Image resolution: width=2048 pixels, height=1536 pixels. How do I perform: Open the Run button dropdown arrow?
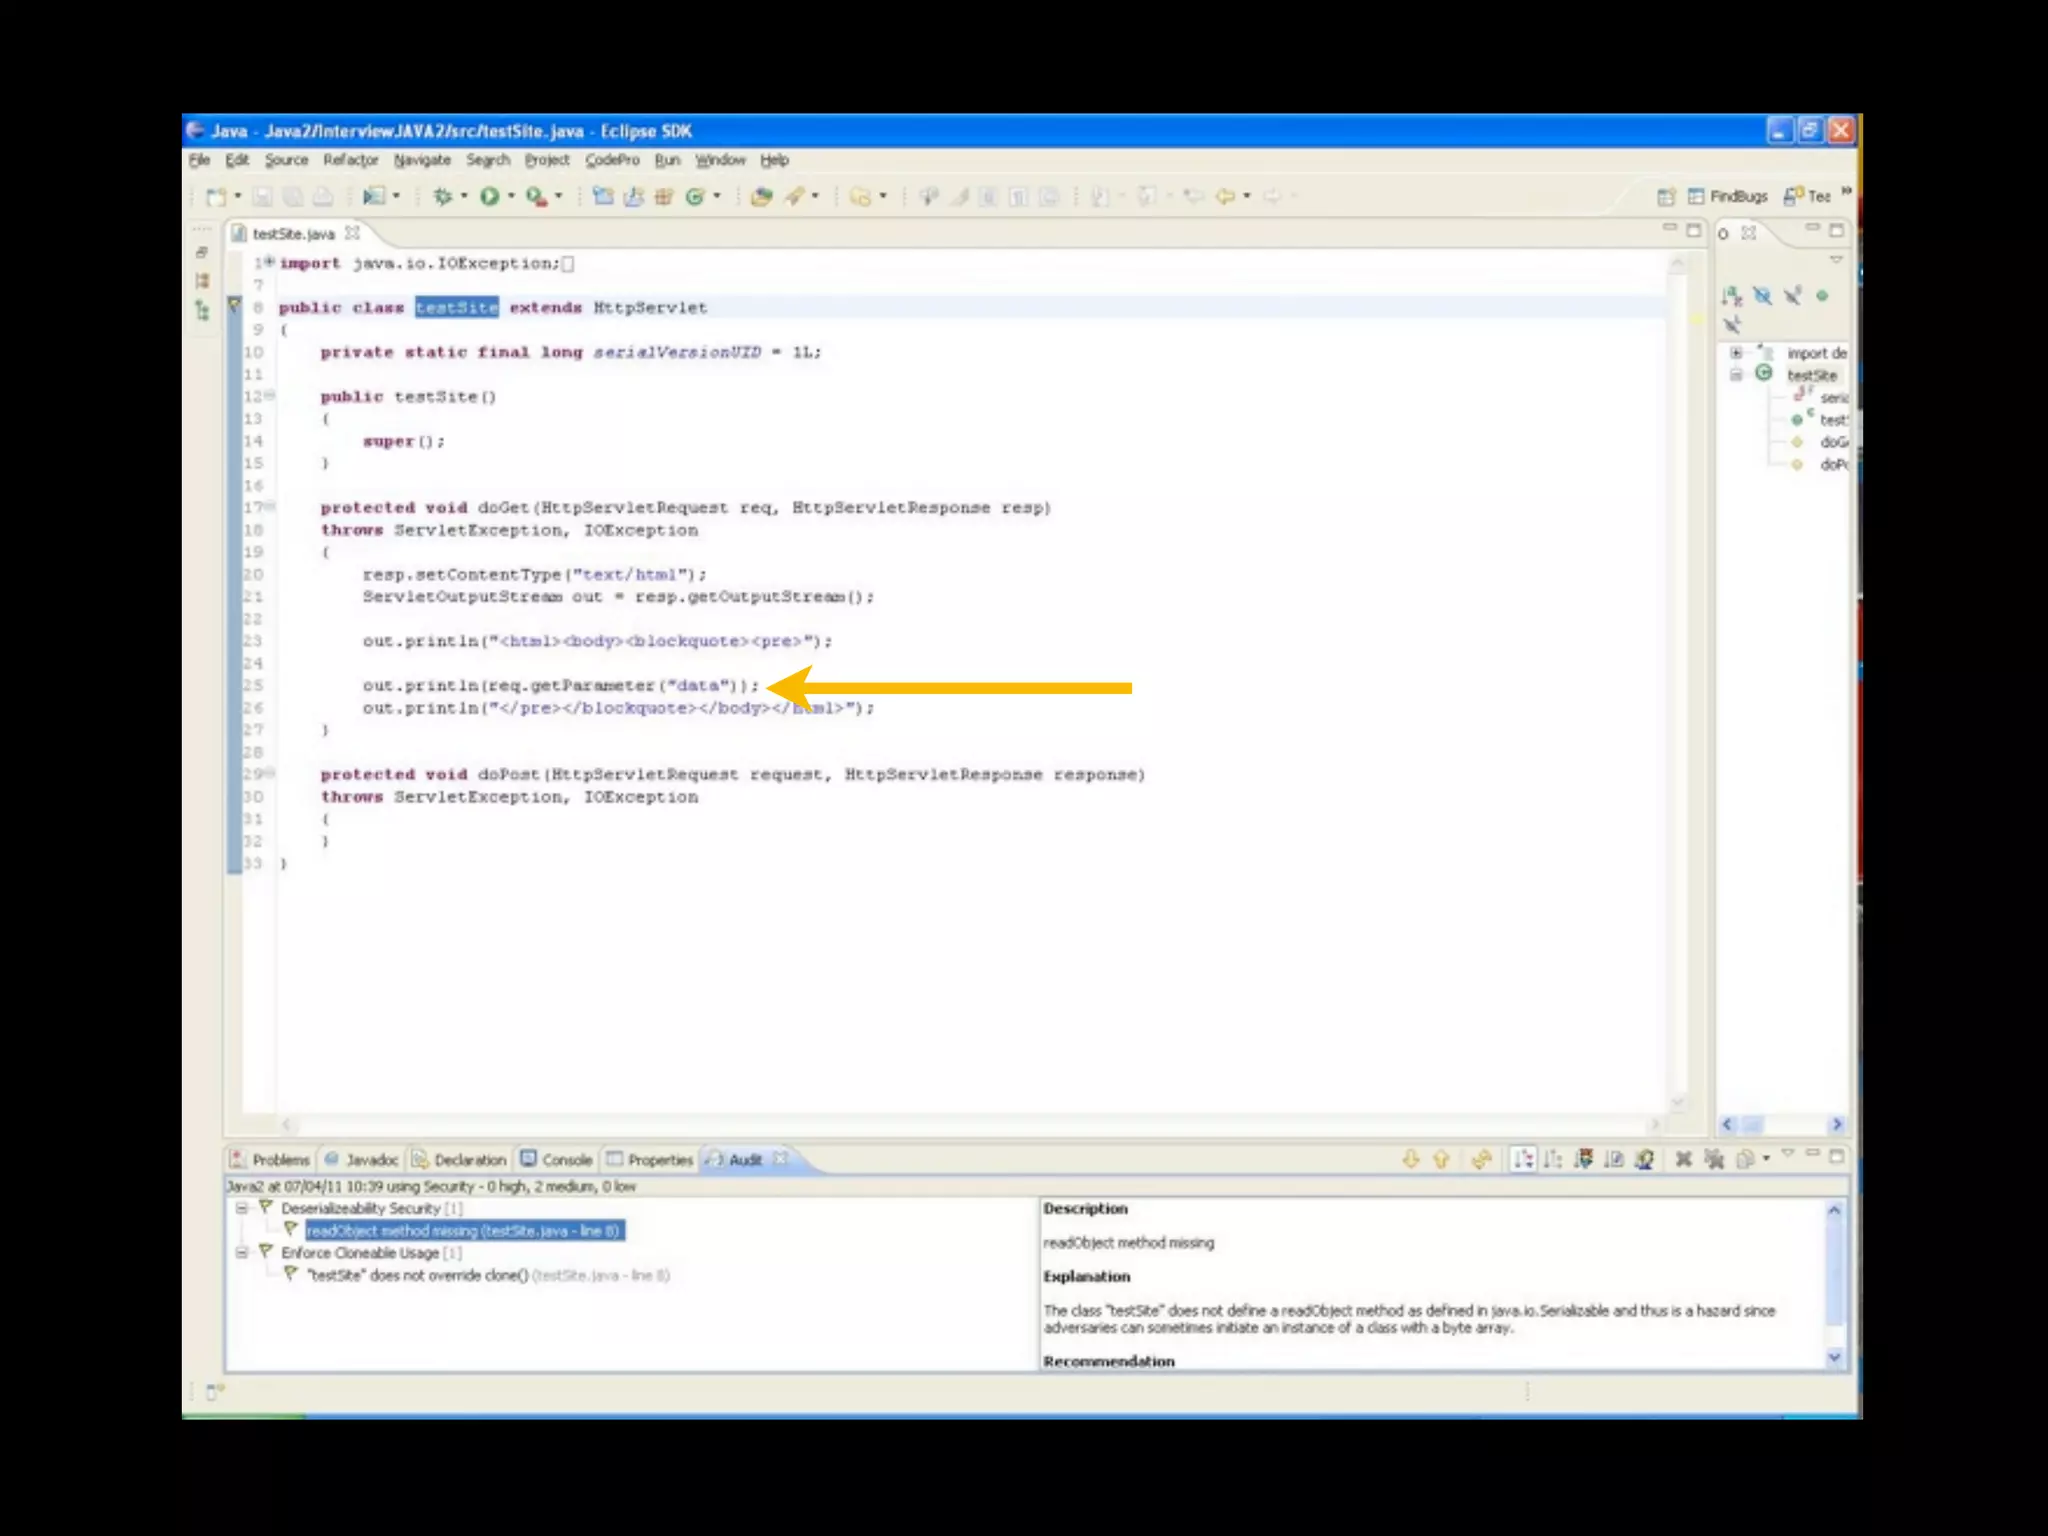(x=511, y=197)
